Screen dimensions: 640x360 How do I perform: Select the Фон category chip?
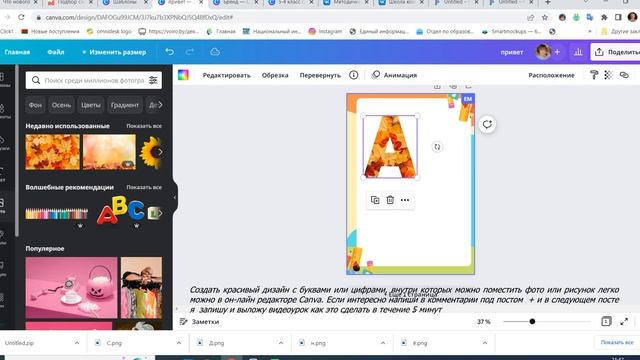(36, 105)
